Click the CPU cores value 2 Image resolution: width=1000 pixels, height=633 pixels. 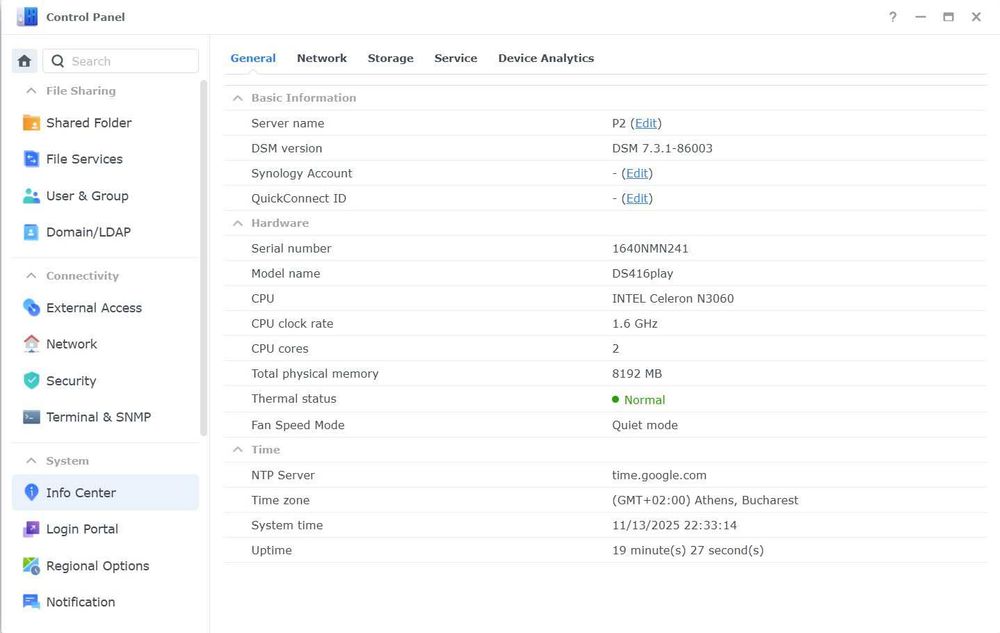click(615, 349)
